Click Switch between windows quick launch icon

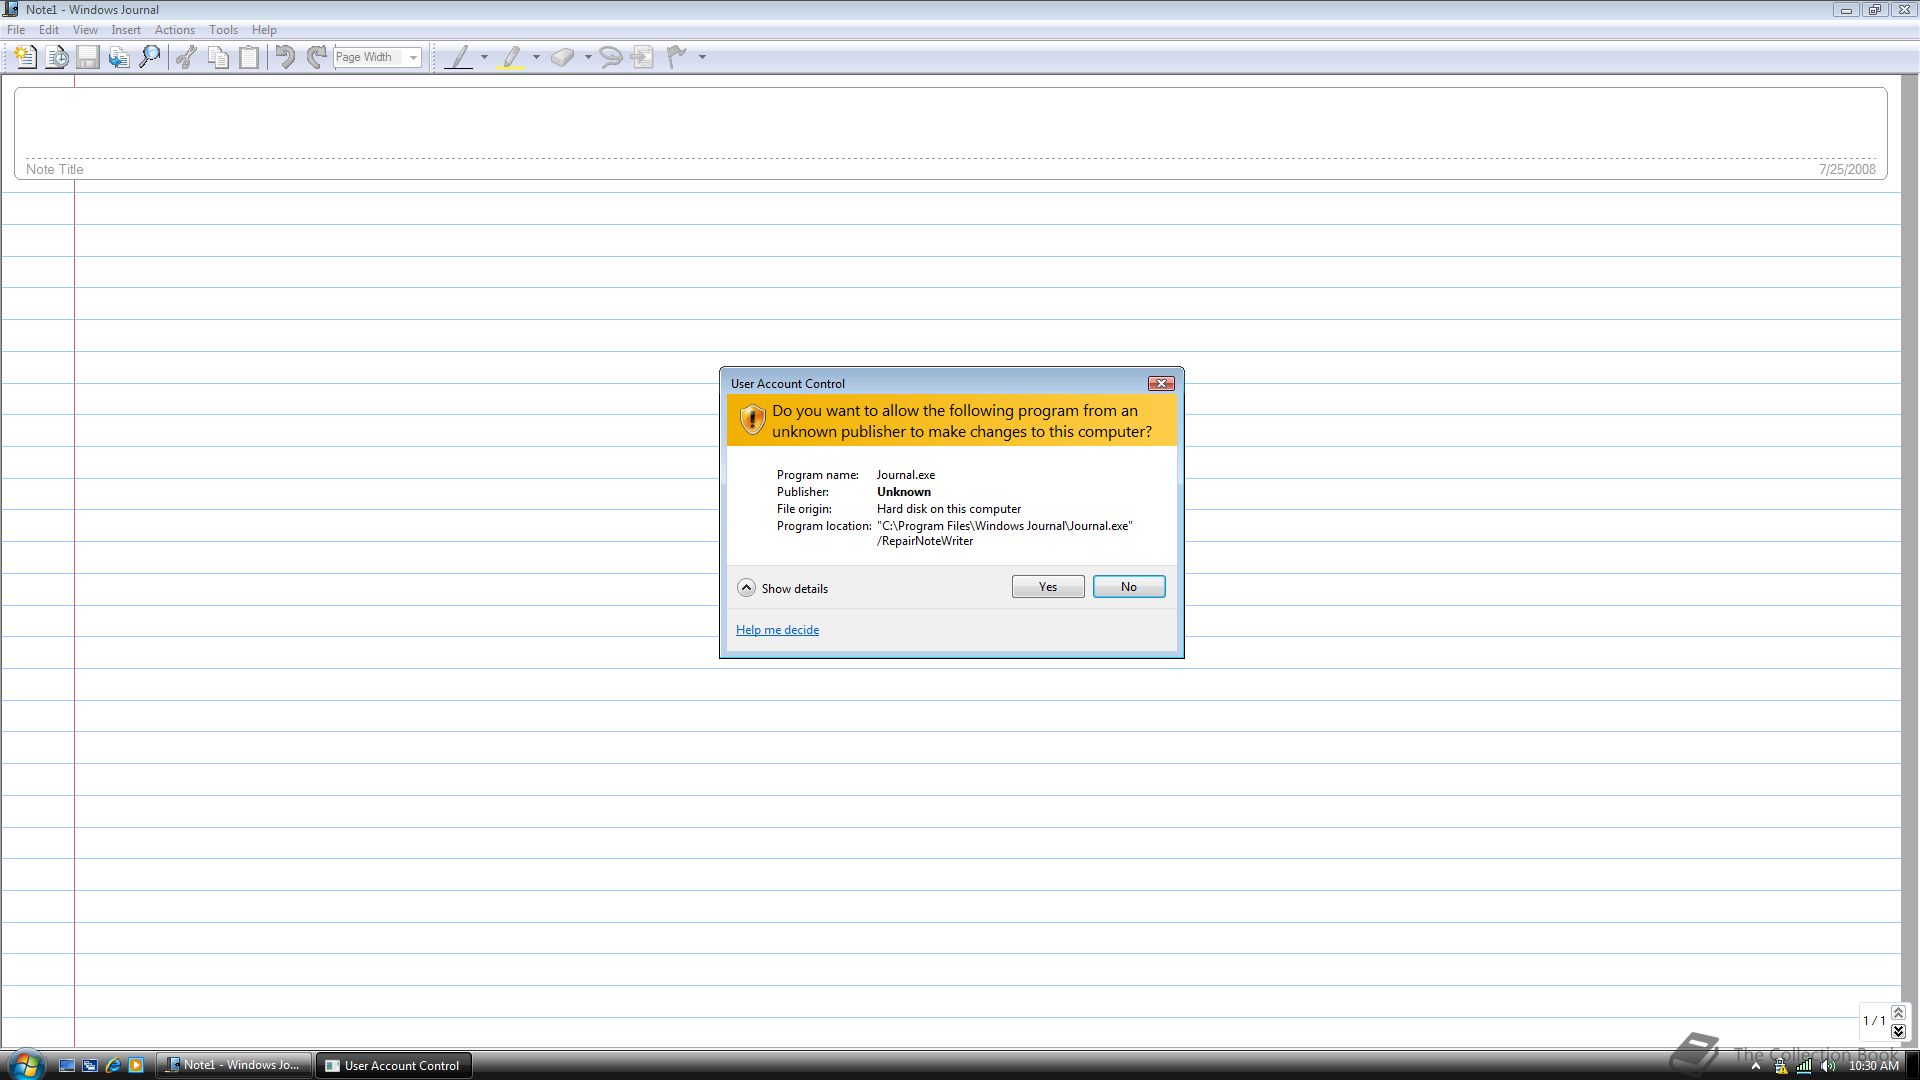pyautogui.click(x=90, y=1065)
